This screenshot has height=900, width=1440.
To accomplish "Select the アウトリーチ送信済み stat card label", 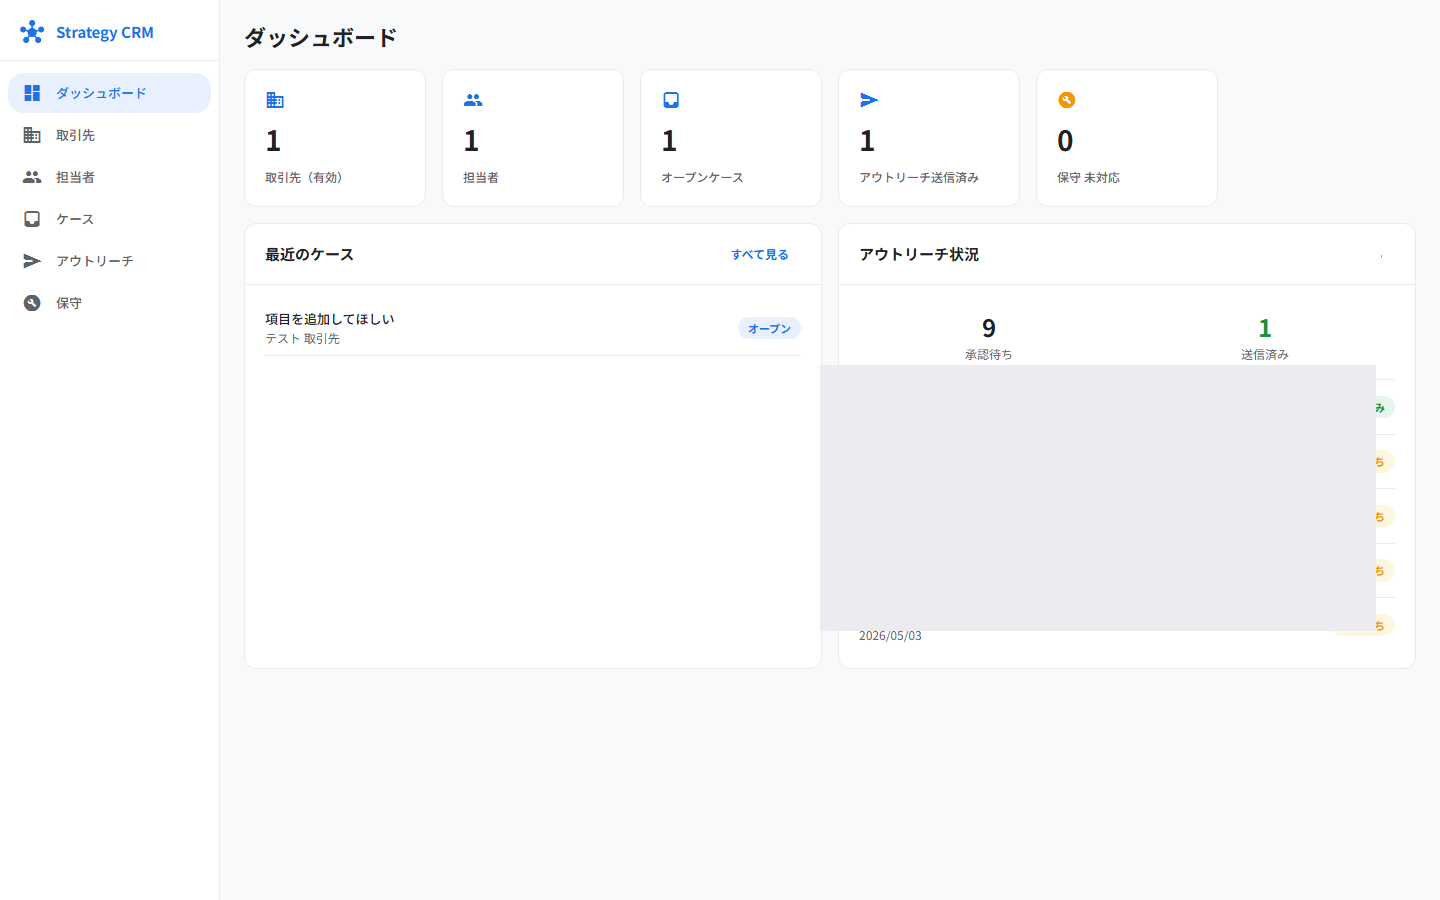I will [919, 177].
